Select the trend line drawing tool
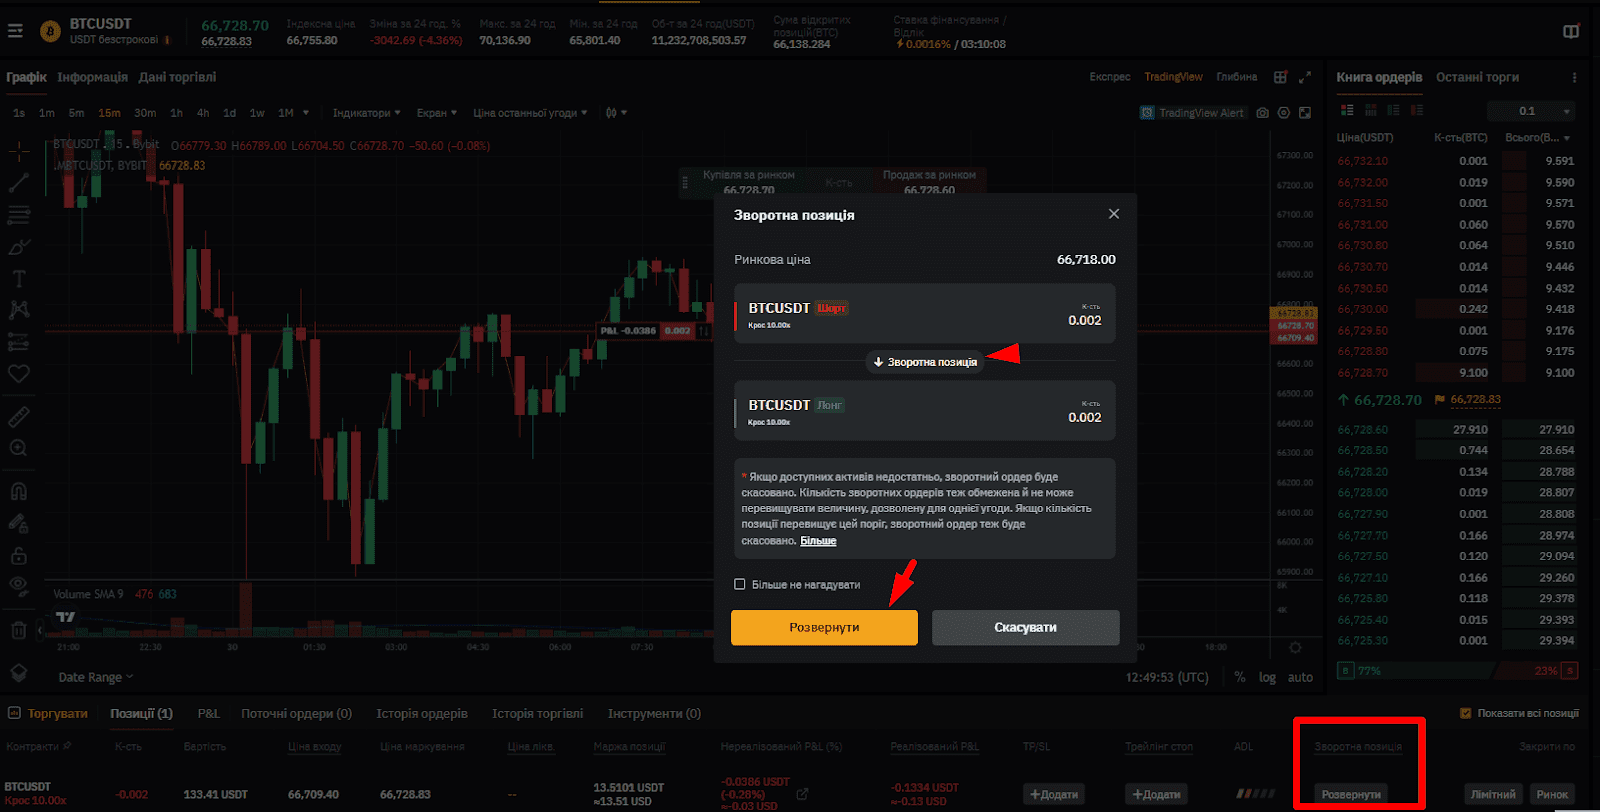1600x812 pixels. 18,183
